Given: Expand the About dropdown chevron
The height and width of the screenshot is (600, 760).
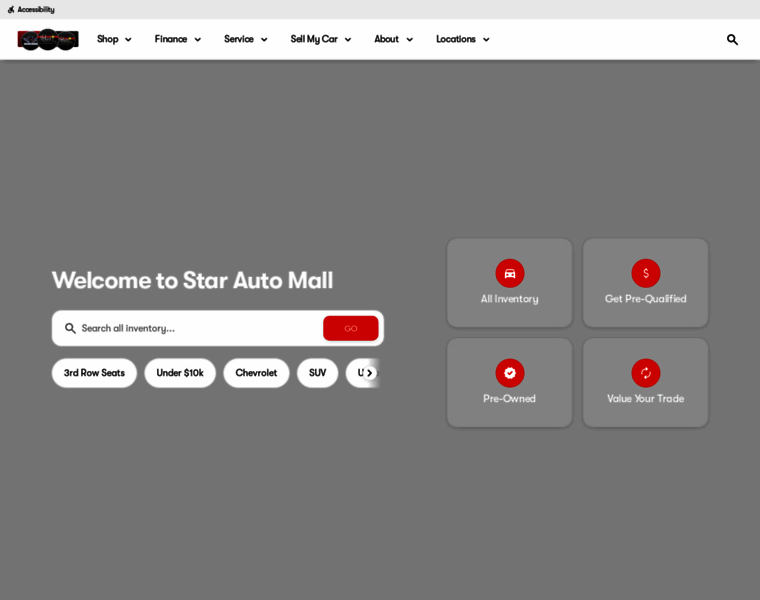Looking at the screenshot, I should tap(409, 40).
